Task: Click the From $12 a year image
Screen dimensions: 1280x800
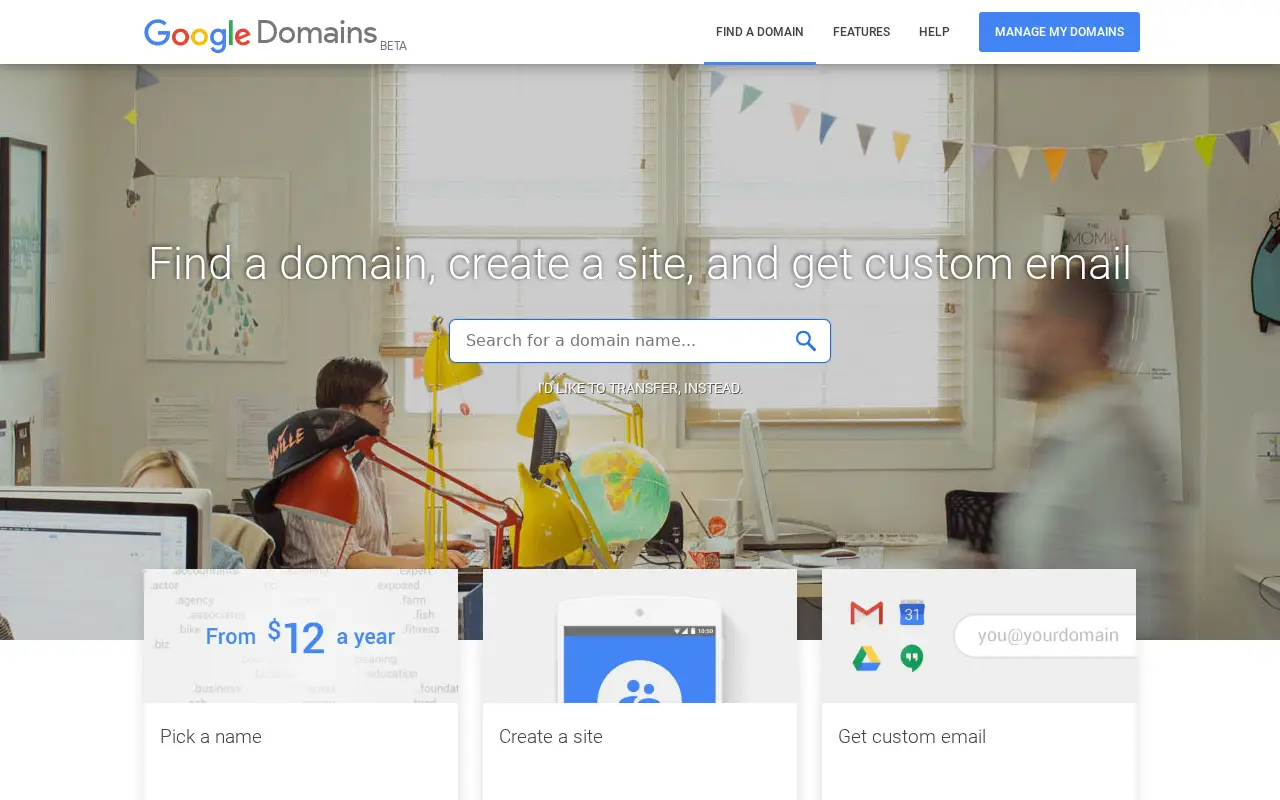Action: (301, 636)
